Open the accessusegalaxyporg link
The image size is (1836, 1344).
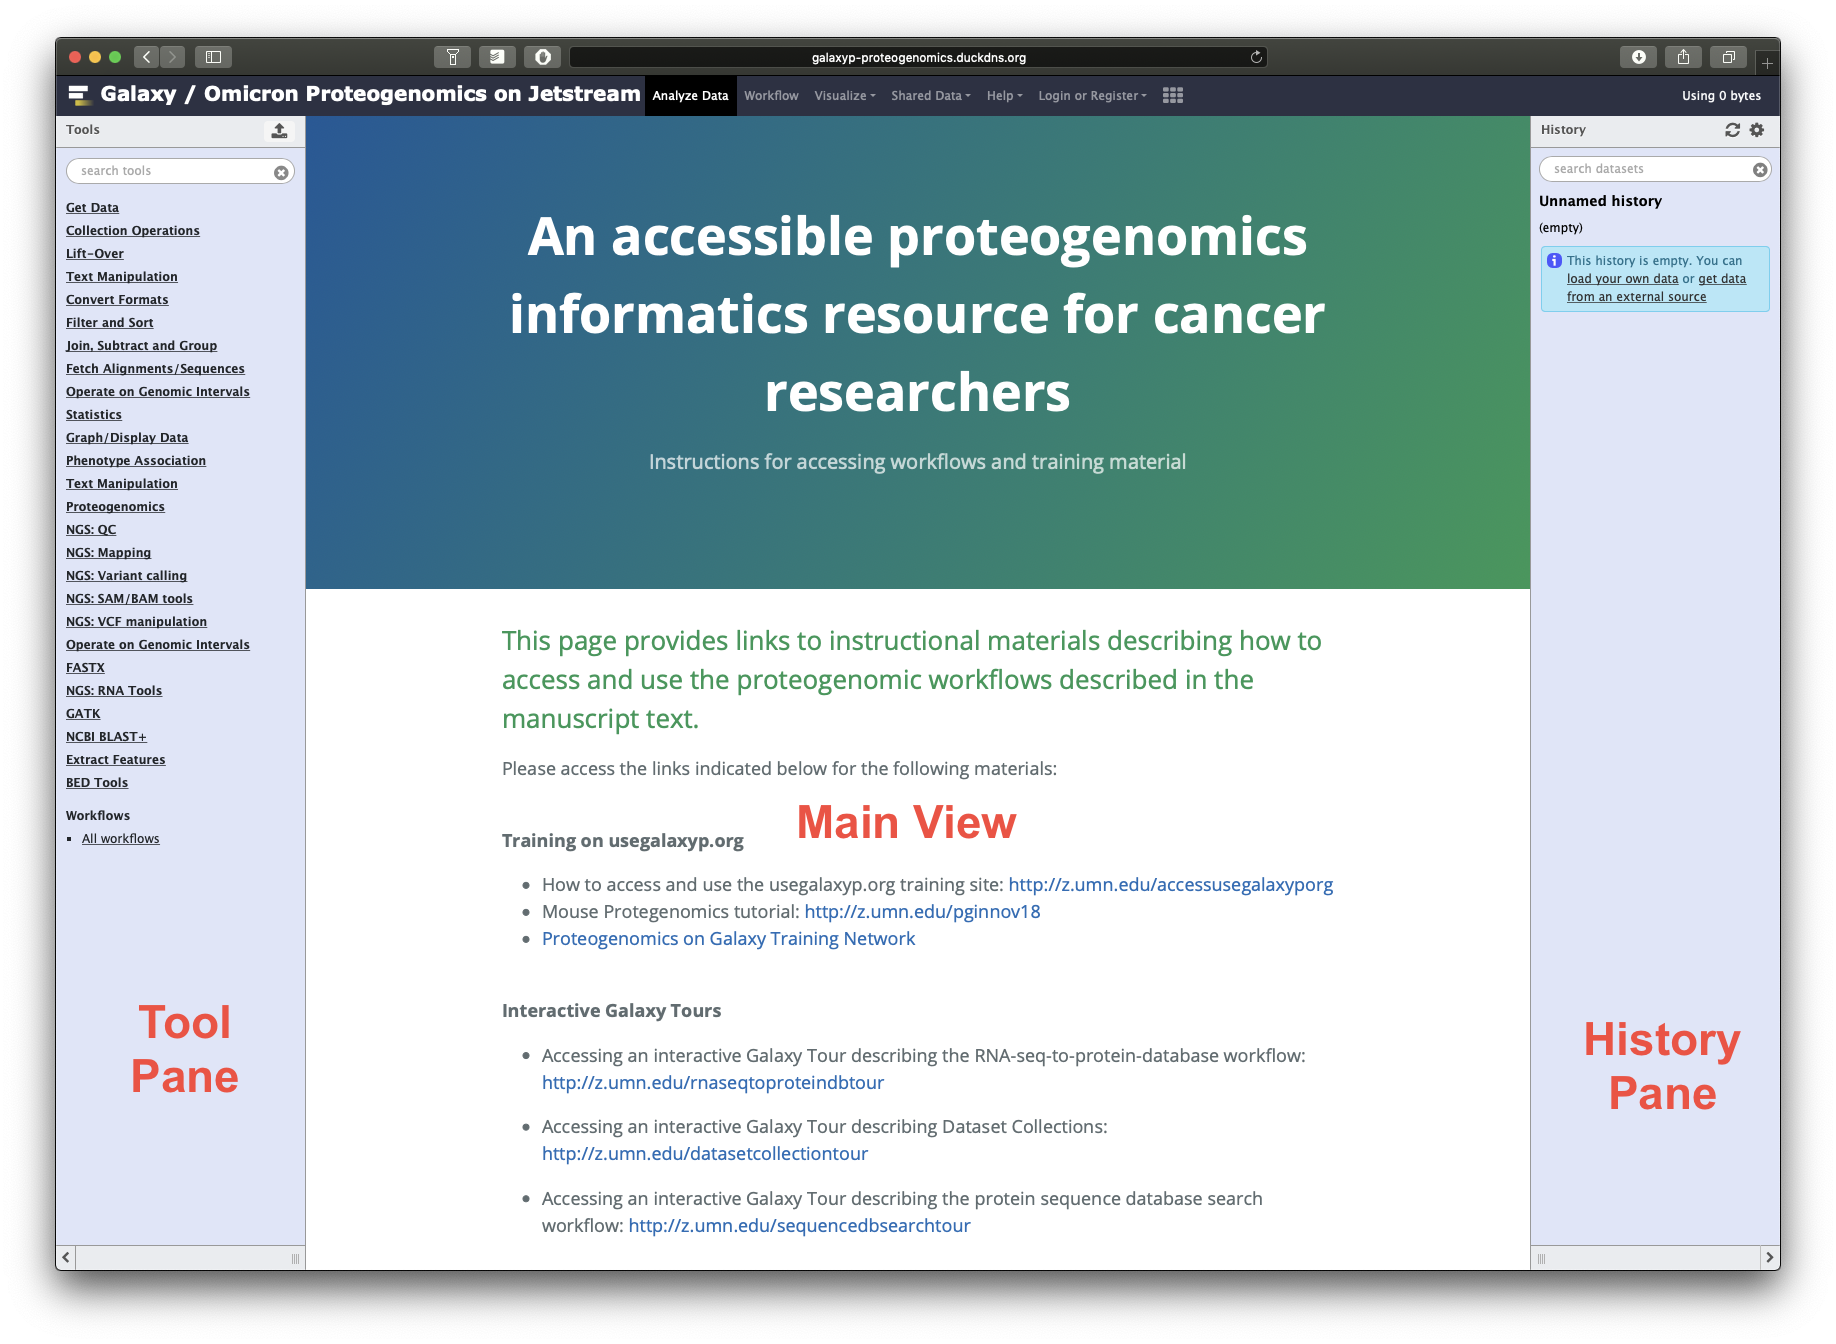click(1170, 885)
